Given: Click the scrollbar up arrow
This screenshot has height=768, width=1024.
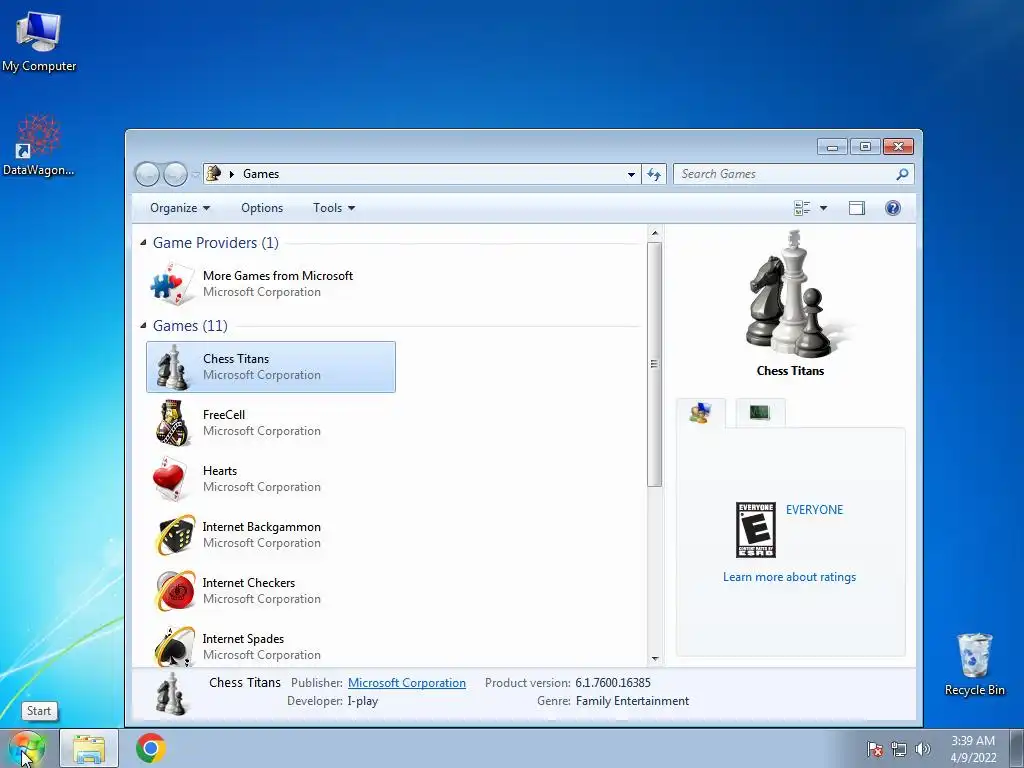Looking at the screenshot, I should point(654,233).
